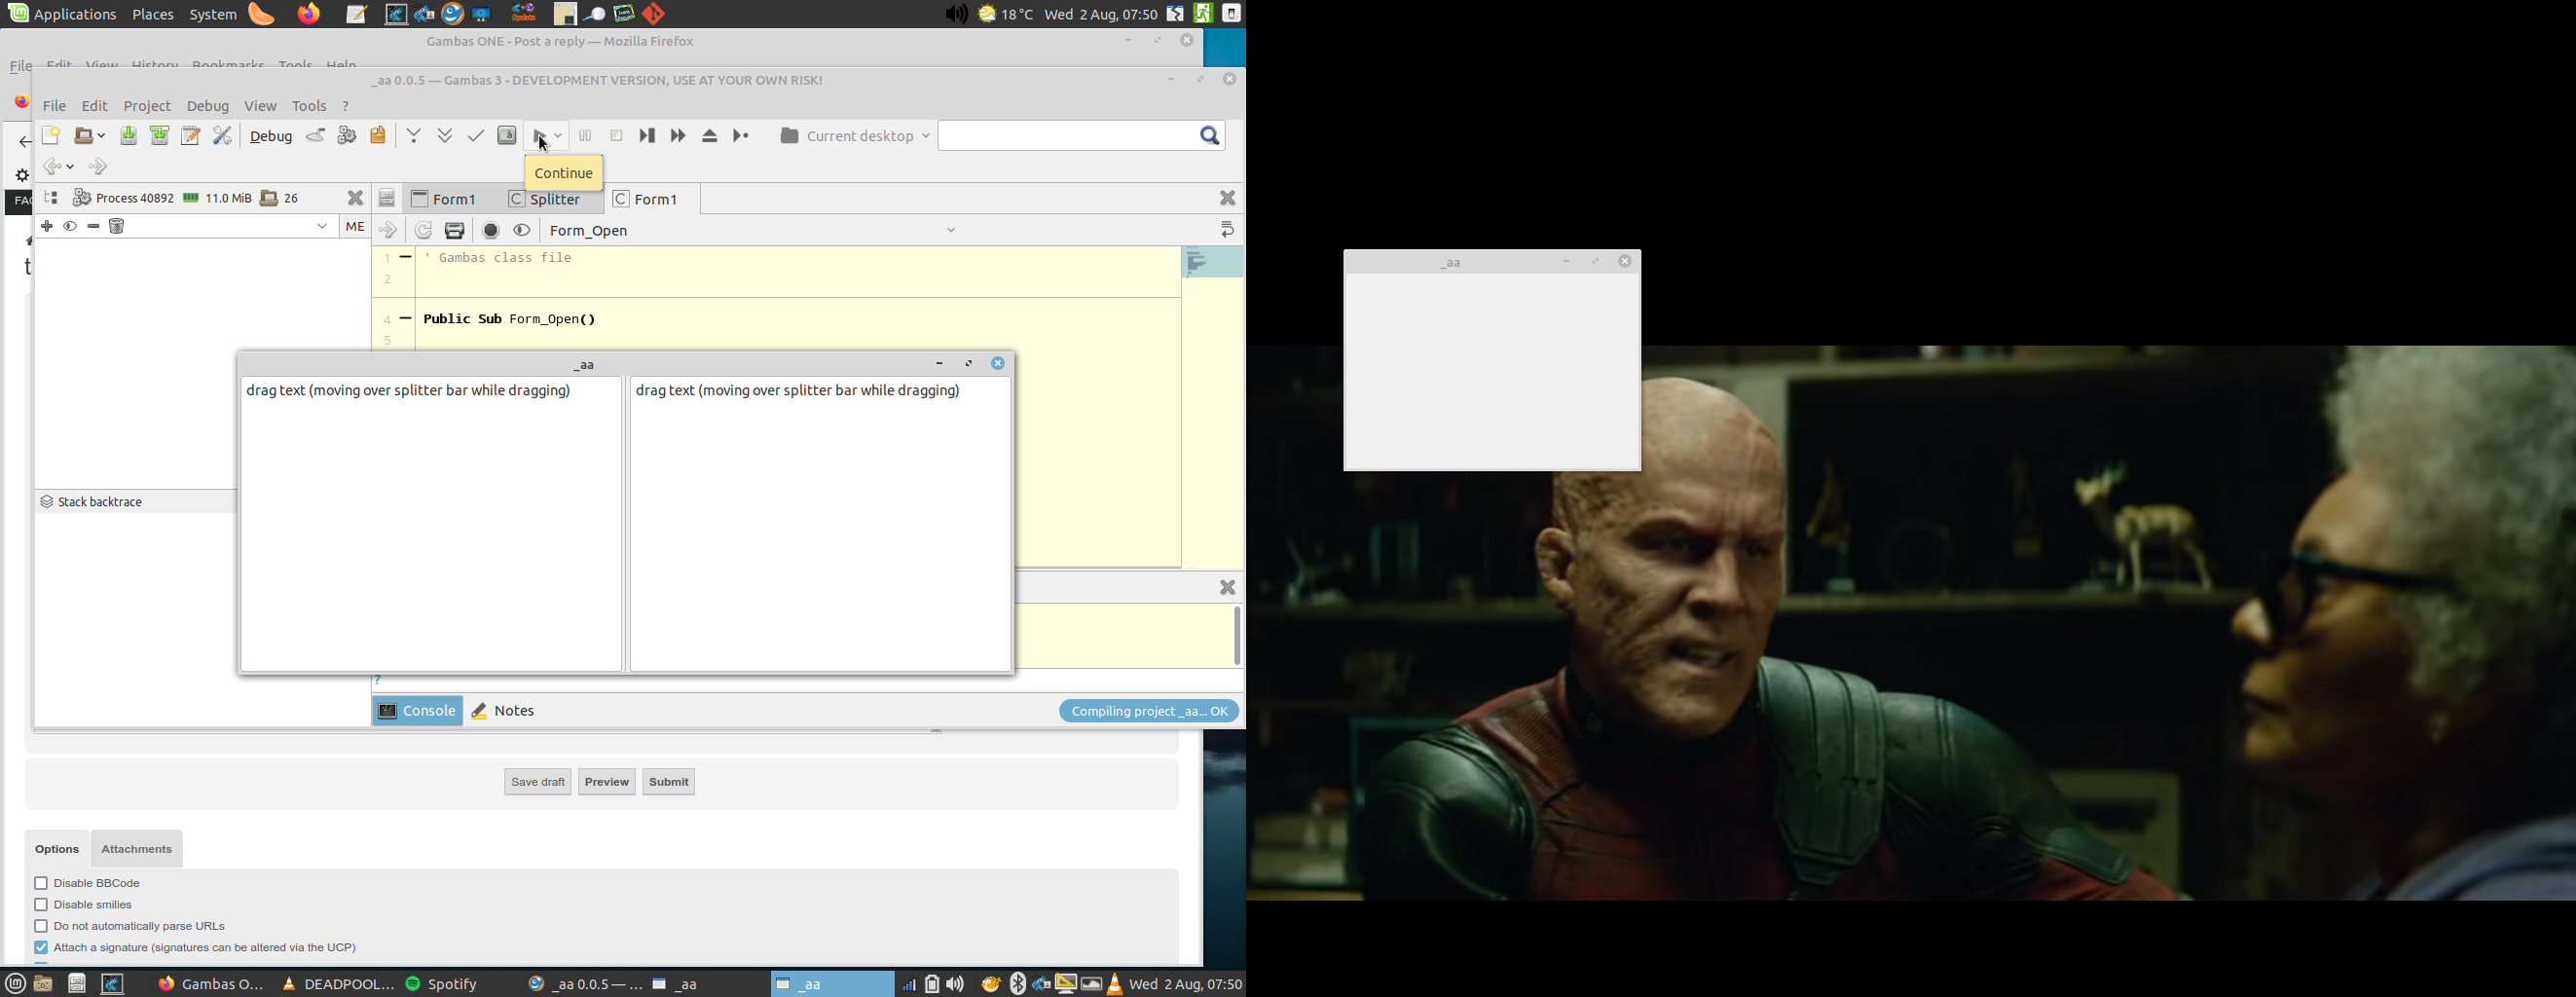Click the trash icon in debug panel
This screenshot has height=997, width=2576.
[x=118, y=227]
